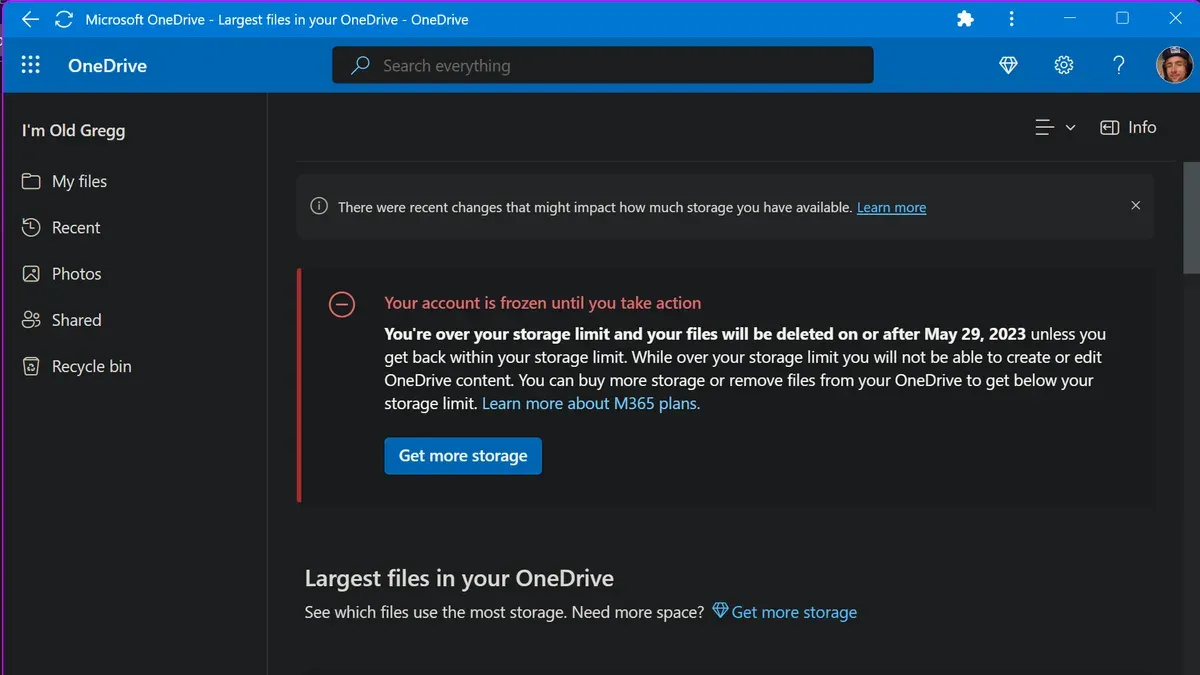The image size is (1200, 675).
Task: Click the OneDrive brand title
Action: tap(107, 66)
